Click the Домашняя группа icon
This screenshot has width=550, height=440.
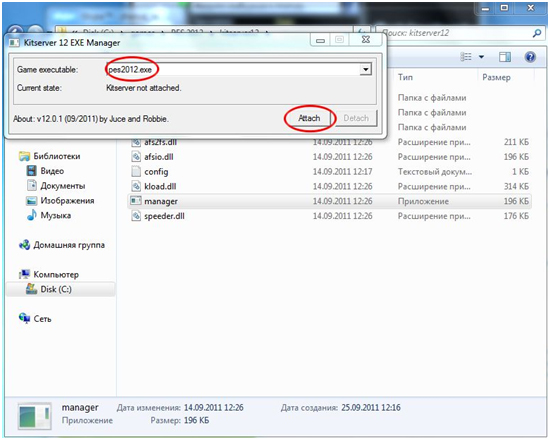coord(25,245)
